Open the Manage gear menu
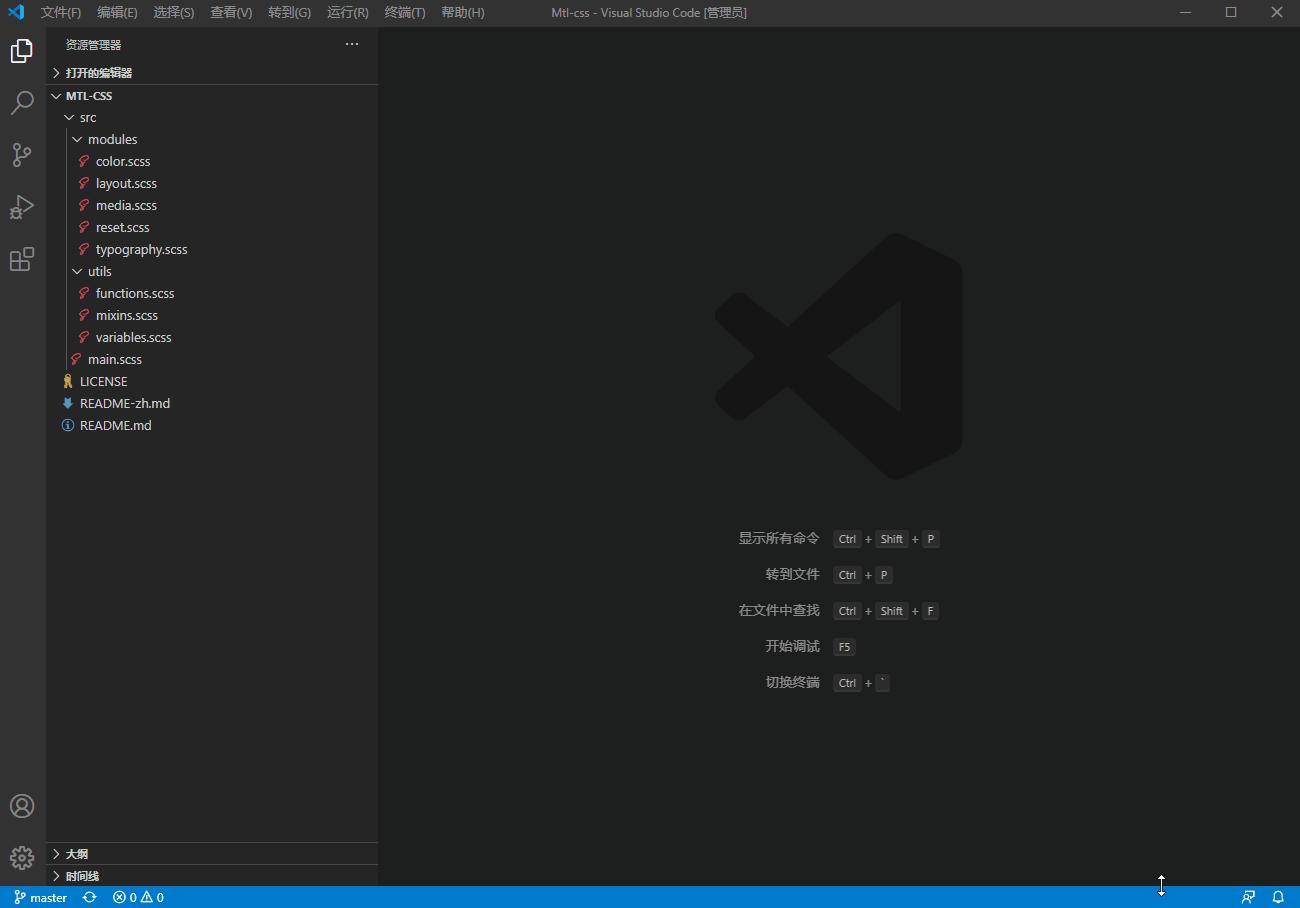The height and width of the screenshot is (908, 1300). 22,858
